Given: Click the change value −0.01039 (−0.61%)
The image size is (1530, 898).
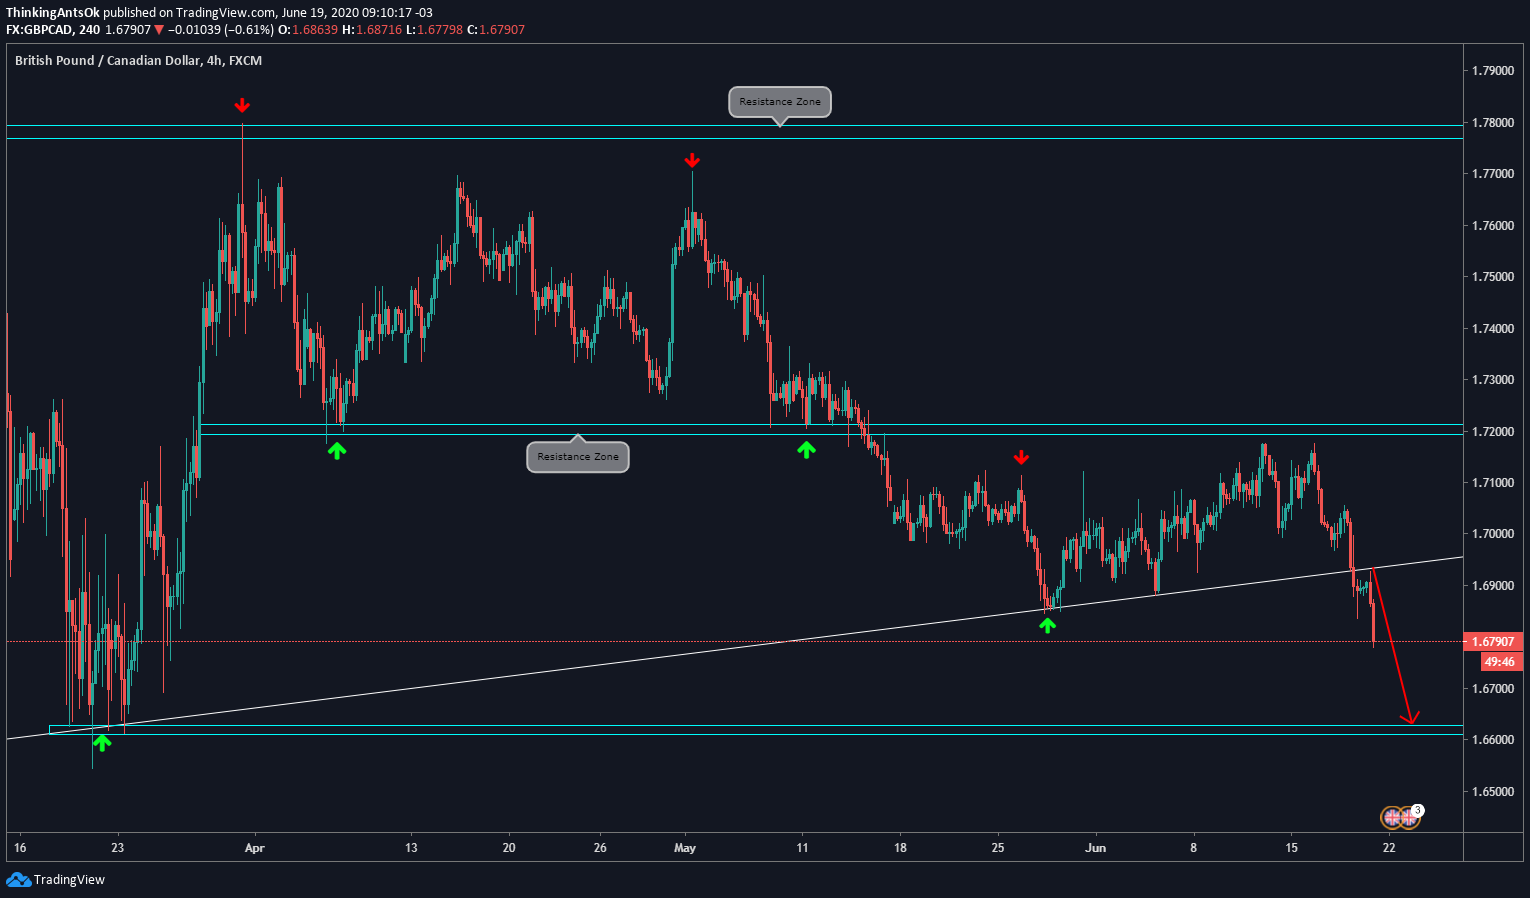Looking at the screenshot, I should pyautogui.click(x=220, y=30).
